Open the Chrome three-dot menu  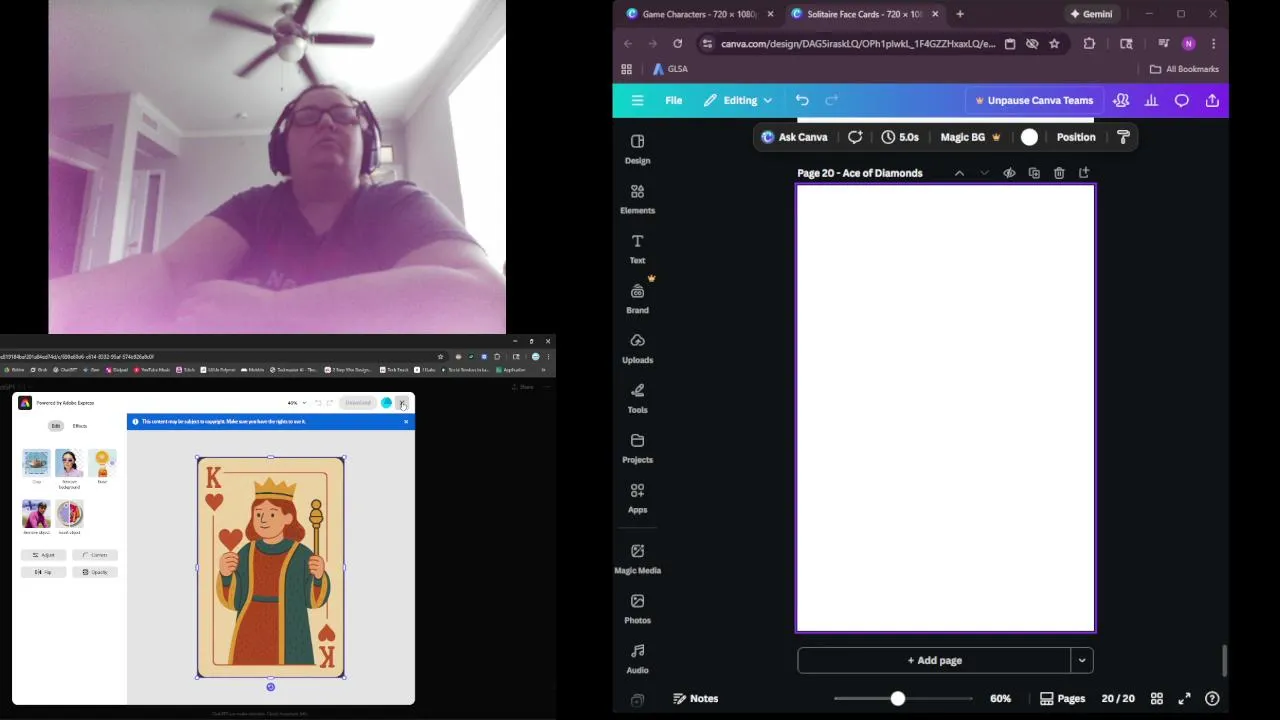tap(1213, 44)
